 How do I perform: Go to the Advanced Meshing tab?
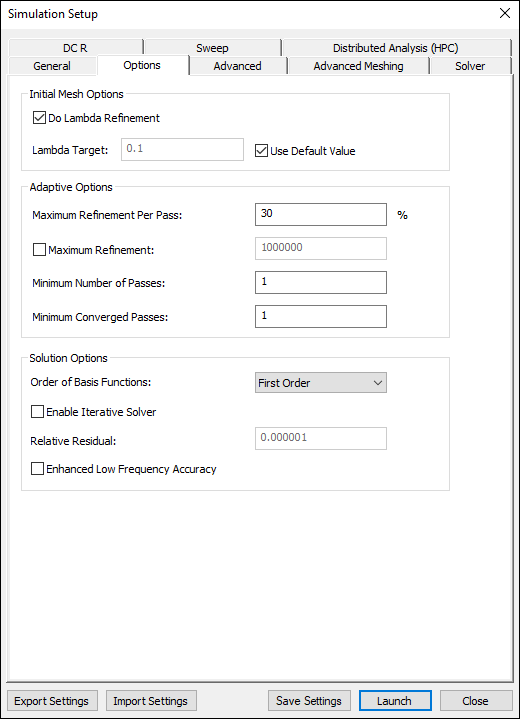tap(358, 66)
